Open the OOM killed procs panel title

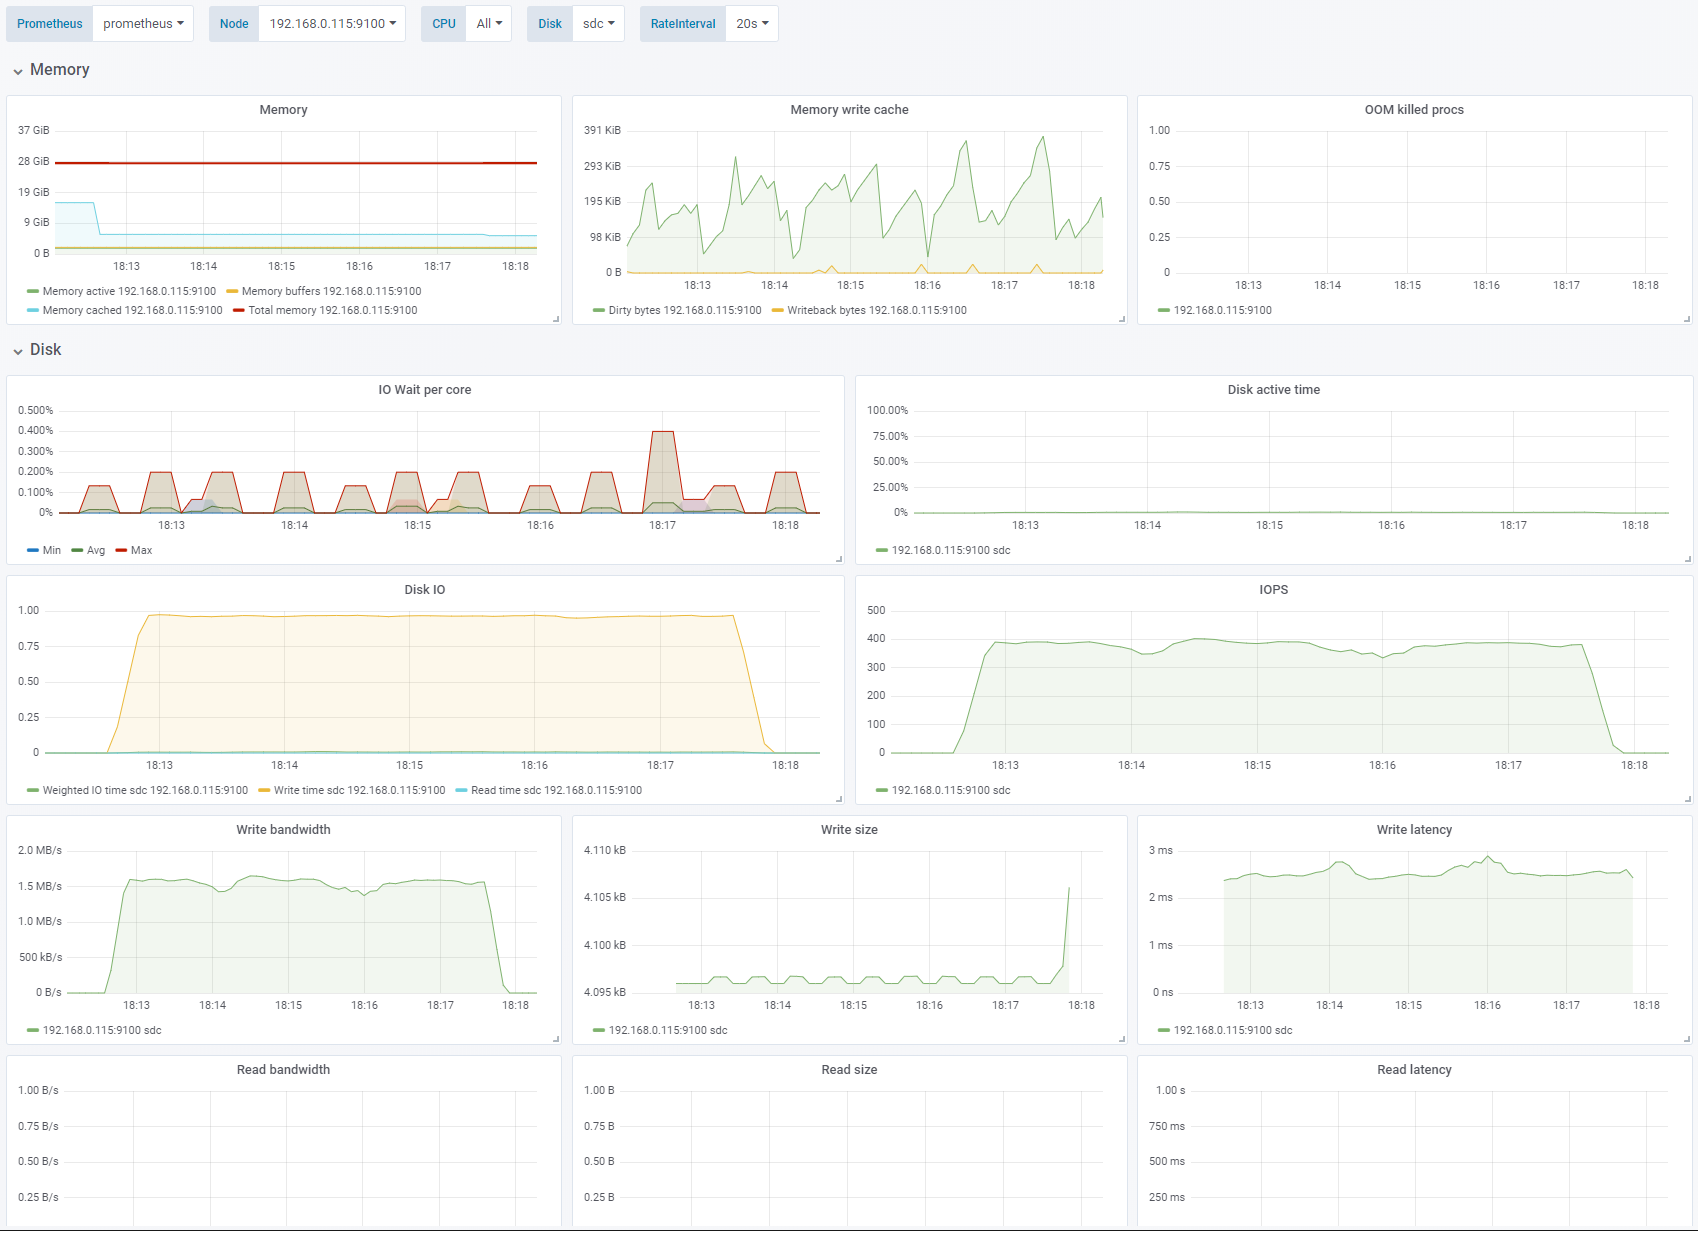coord(1414,110)
